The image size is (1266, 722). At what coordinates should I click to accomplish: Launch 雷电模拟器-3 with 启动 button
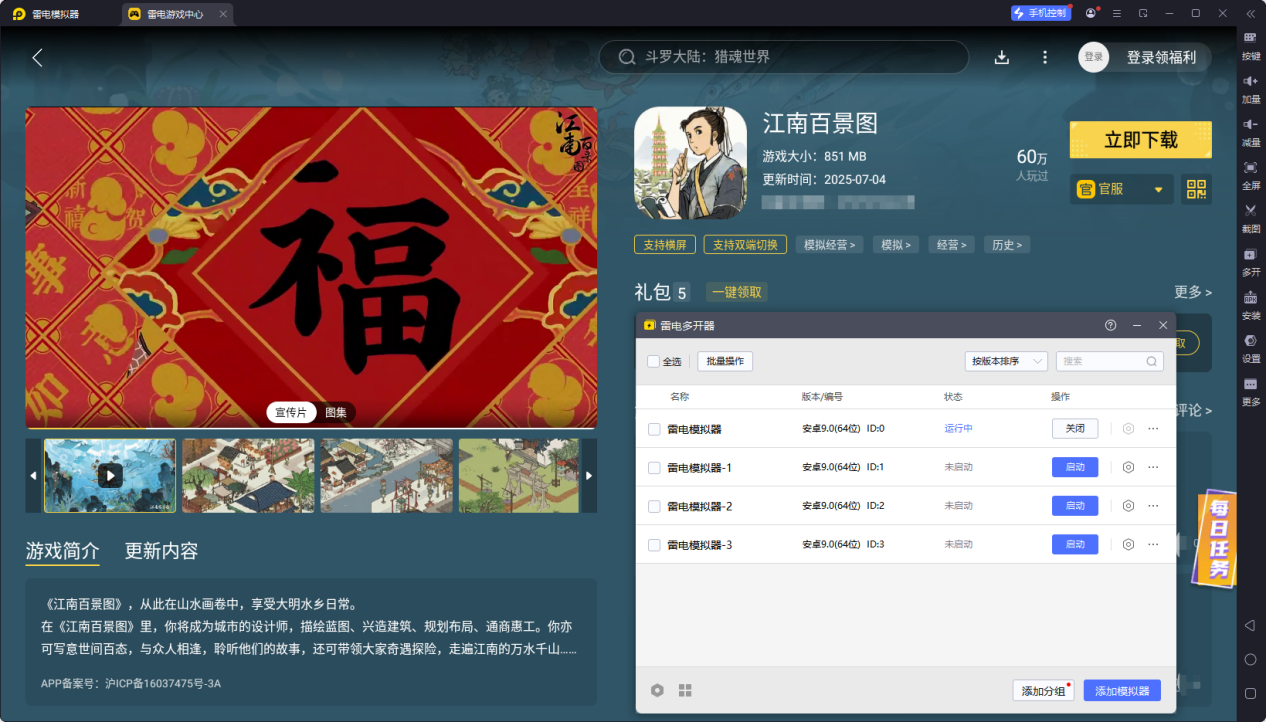coord(1075,544)
